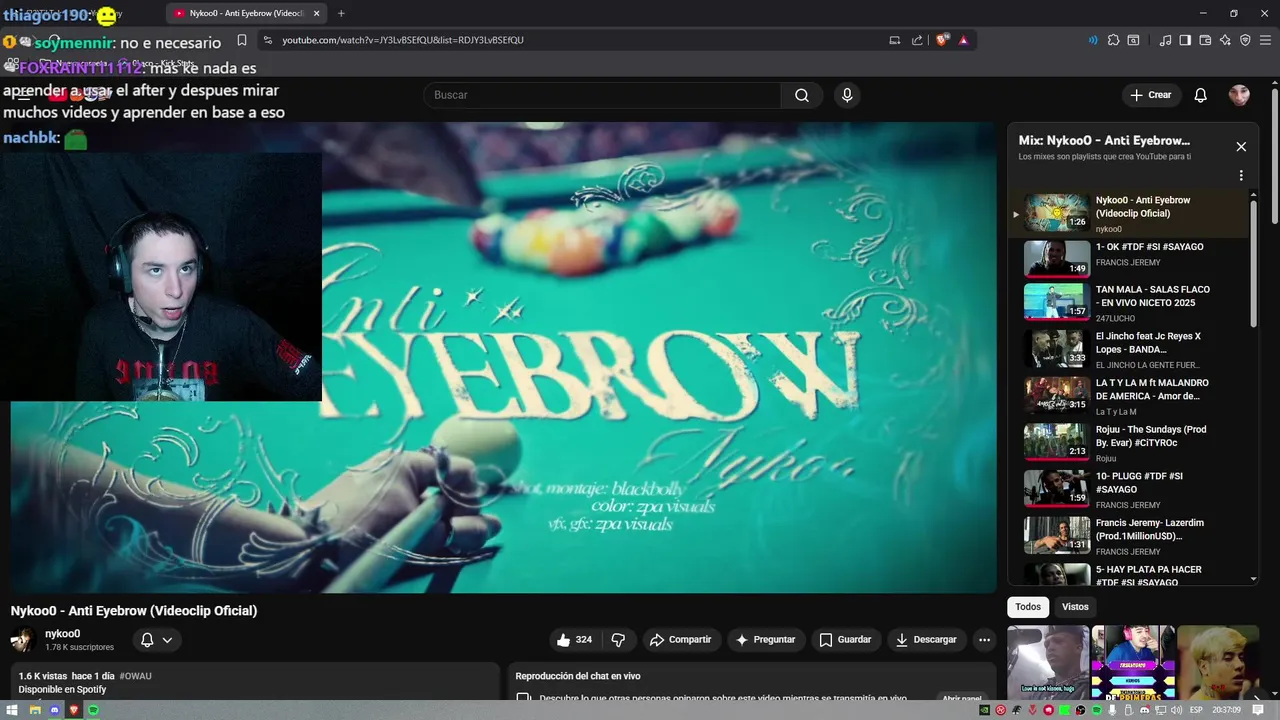The height and width of the screenshot is (720, 1280).
Task: Click the blue audio waves toolbar icon
Action: pyautogui.click(x=1092, y=40)
